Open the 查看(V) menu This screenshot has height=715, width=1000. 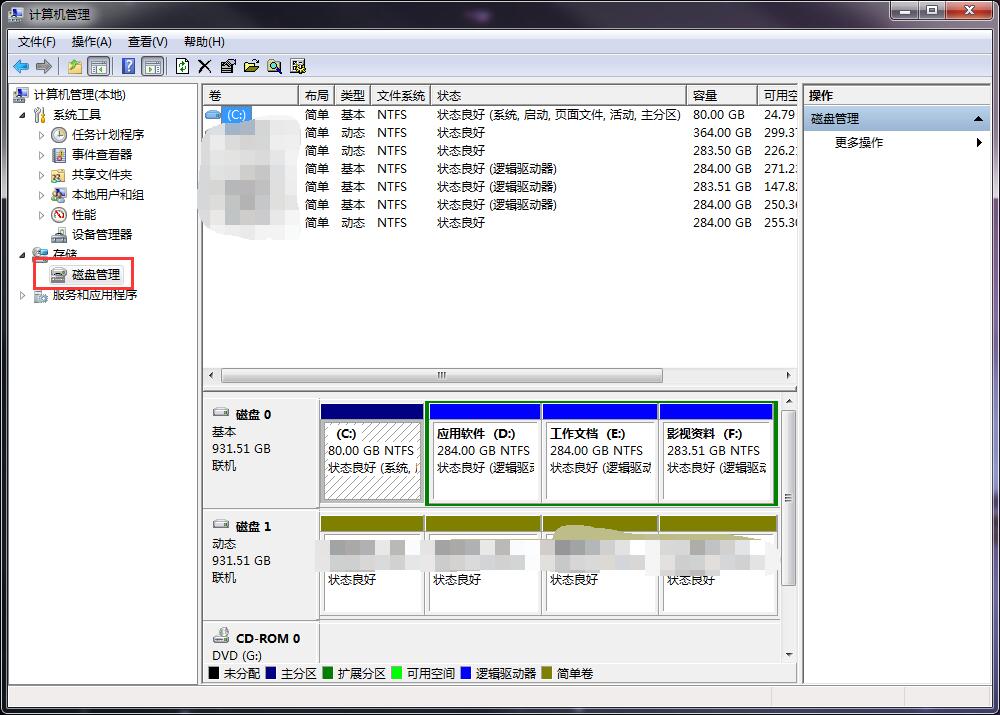click(x=147, y=42)
